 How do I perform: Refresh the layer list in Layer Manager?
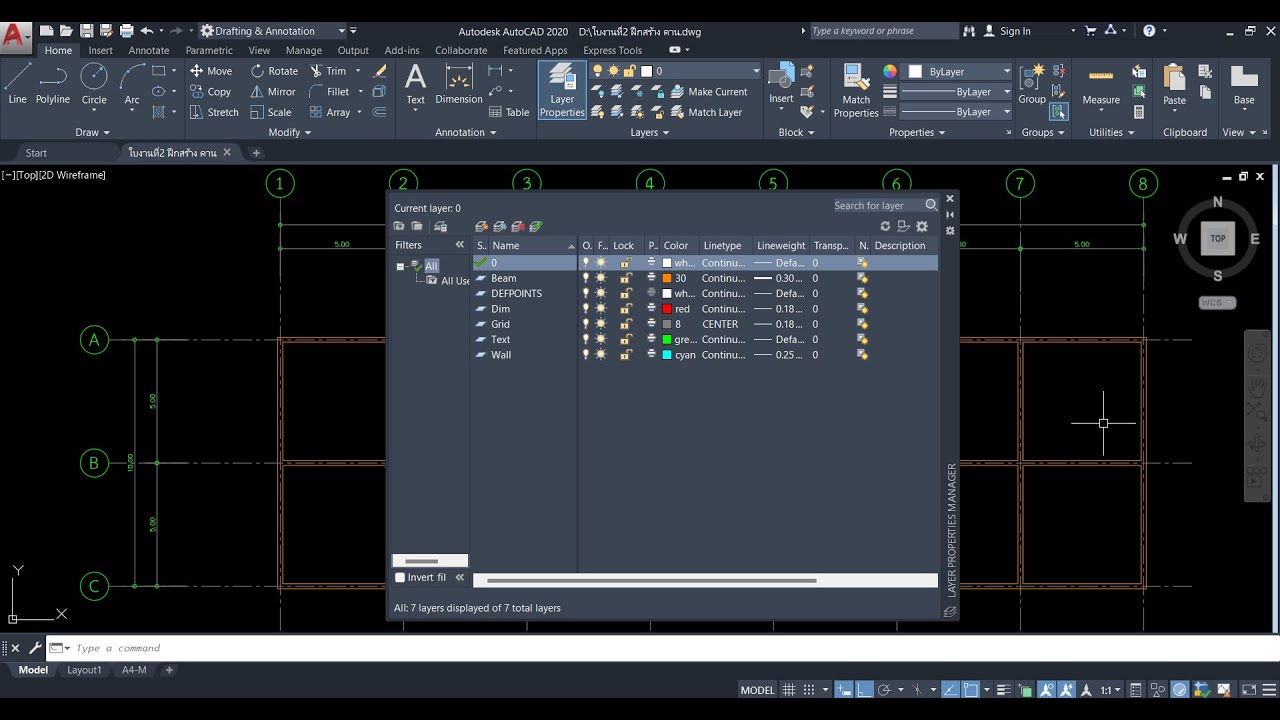pyautogui.click(x=885, y=227)
